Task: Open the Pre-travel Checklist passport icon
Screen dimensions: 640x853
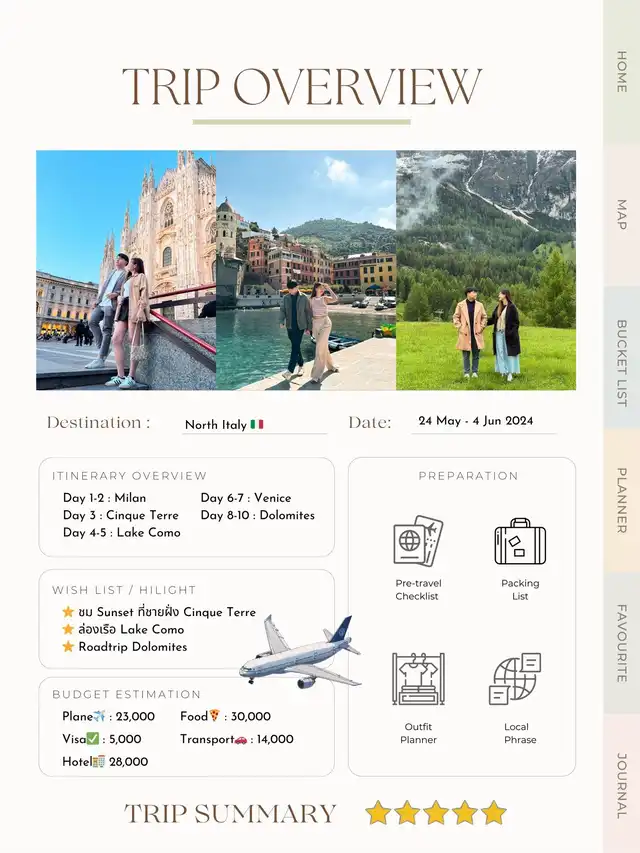Action: click(418, 541)
